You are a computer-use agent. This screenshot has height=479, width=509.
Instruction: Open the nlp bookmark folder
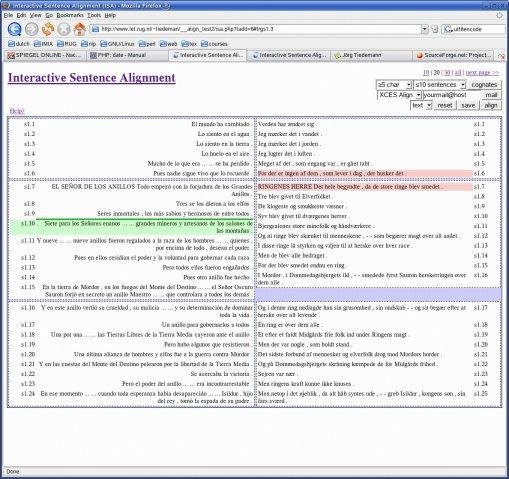[88, 44]
